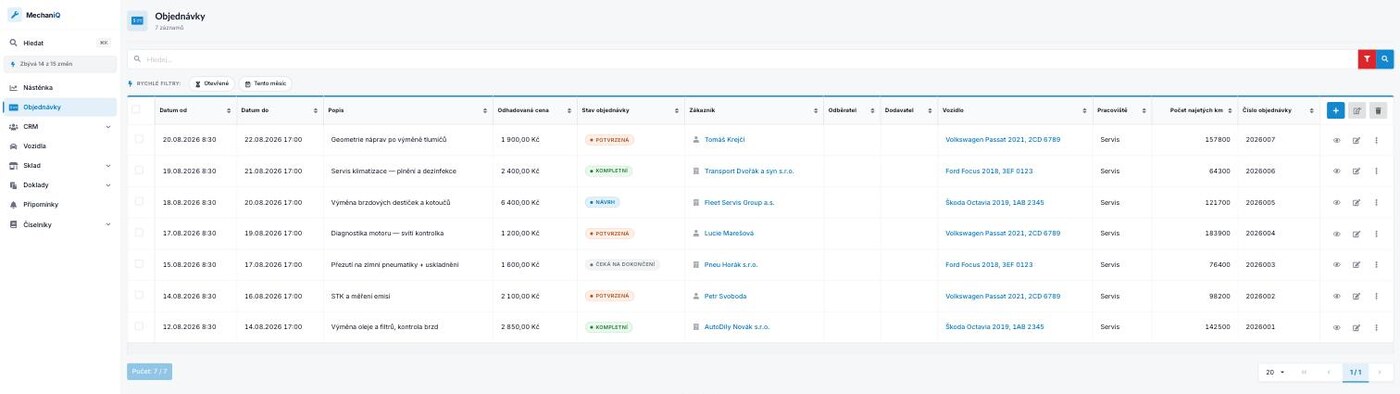The height and width of the screenshot is (394, 1400).
Task: Open customer Lucie Marešová
Action: [x=730, y=233]
